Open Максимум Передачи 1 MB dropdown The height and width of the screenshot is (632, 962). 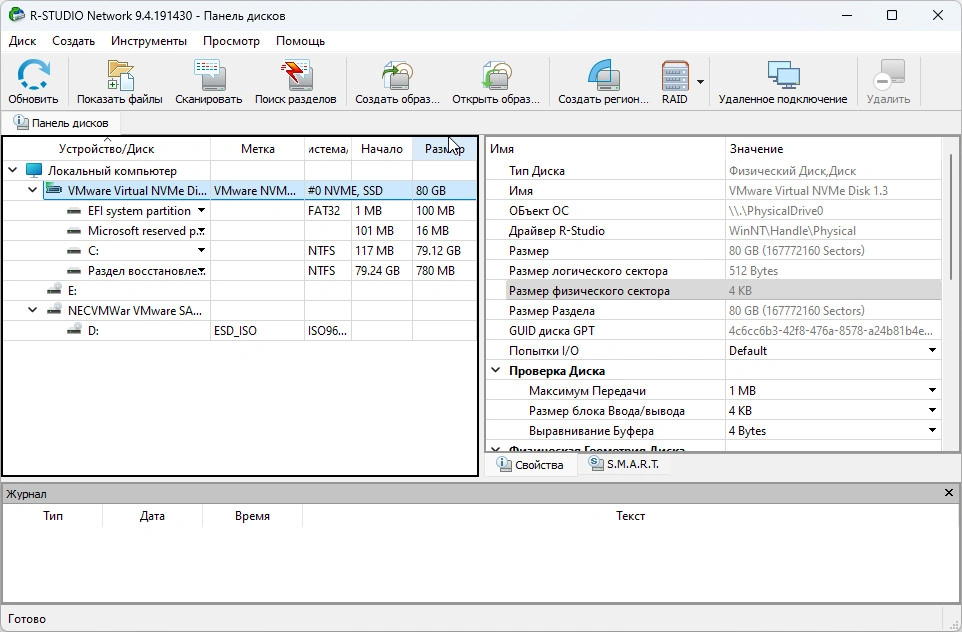click(x=932, y=390)
